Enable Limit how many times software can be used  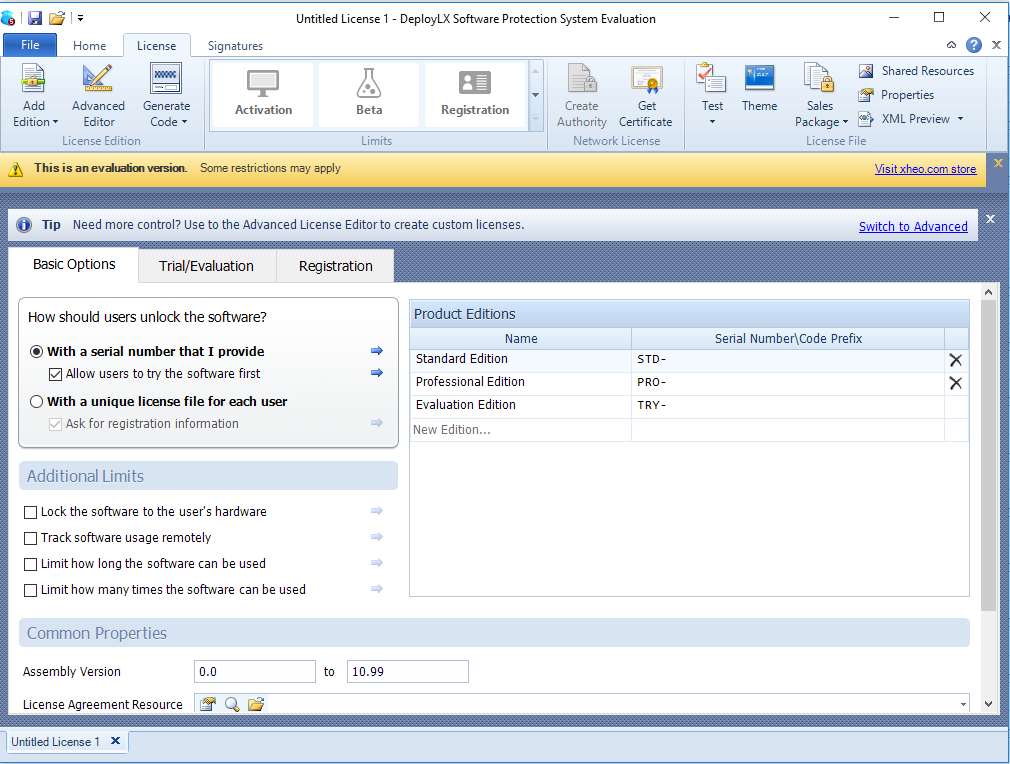pyautogui.click(x=30, y=590)
